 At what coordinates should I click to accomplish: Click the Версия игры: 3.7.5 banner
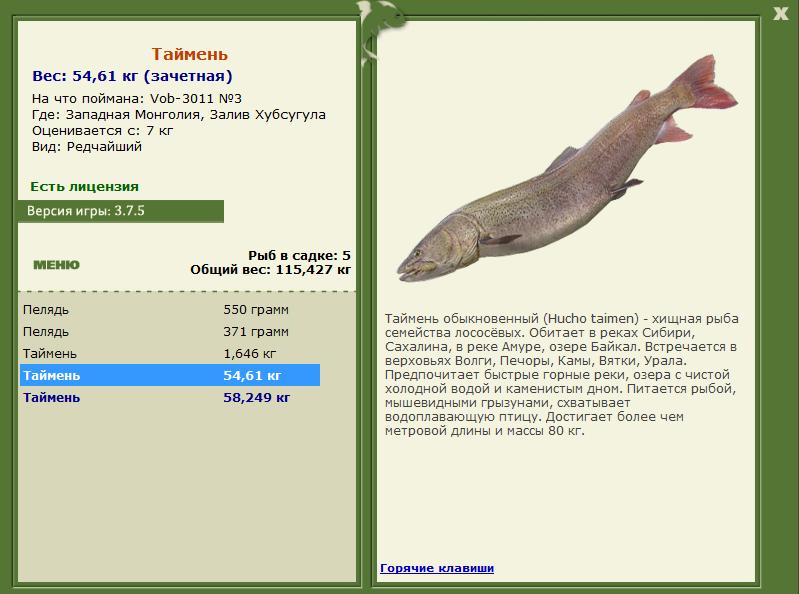click(x=121, y=211)
